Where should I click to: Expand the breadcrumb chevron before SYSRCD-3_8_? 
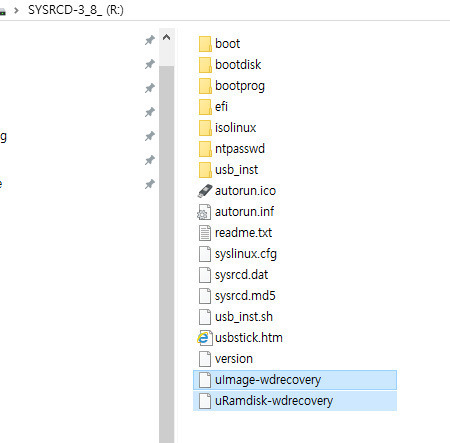pyautogui.click(x=16, y=10)
